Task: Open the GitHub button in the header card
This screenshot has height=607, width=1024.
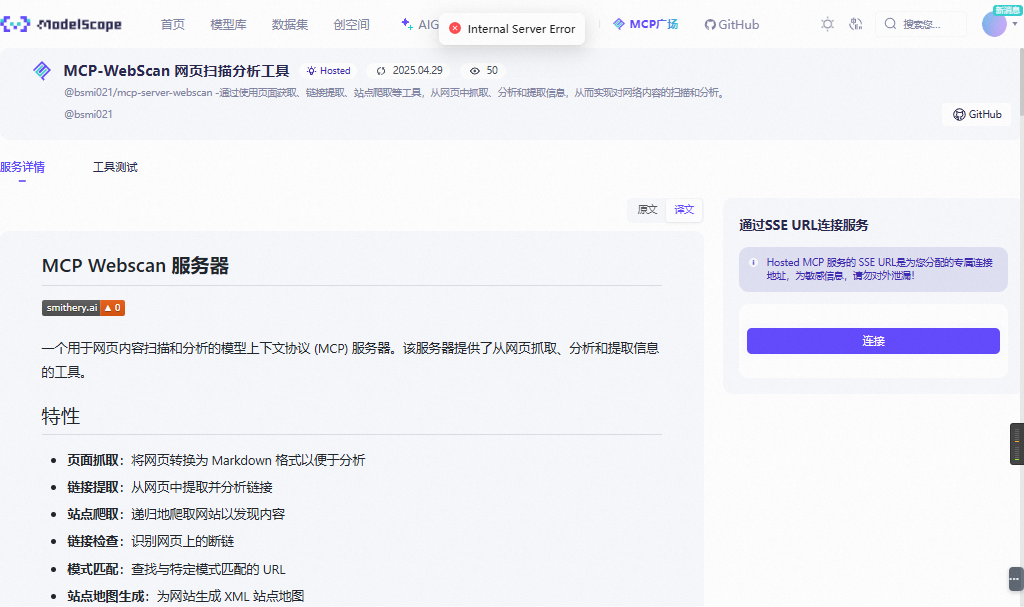Action: [x=977, y=114]
